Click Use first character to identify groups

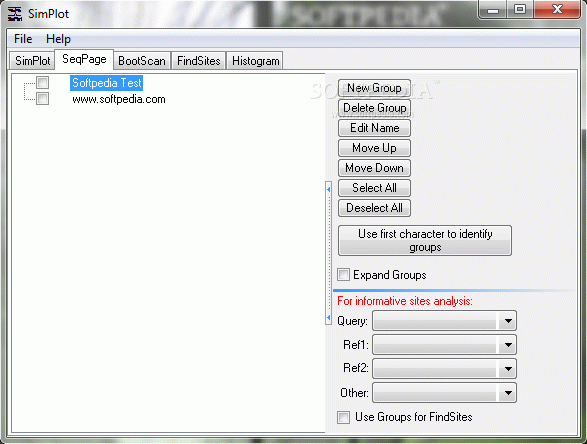pyautogui.click(x=425, y=240)
